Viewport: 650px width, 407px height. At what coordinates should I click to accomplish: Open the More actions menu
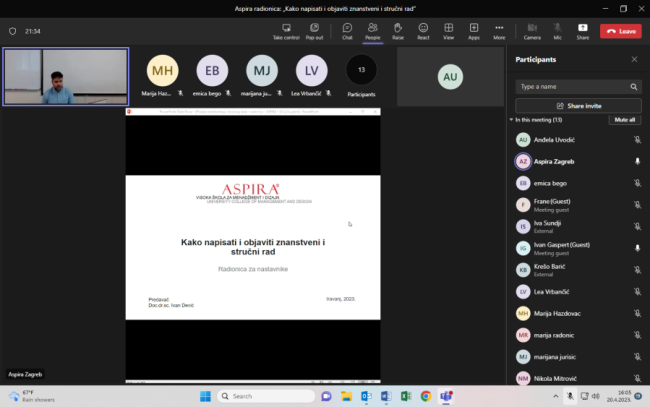click(x=499, y=30)
